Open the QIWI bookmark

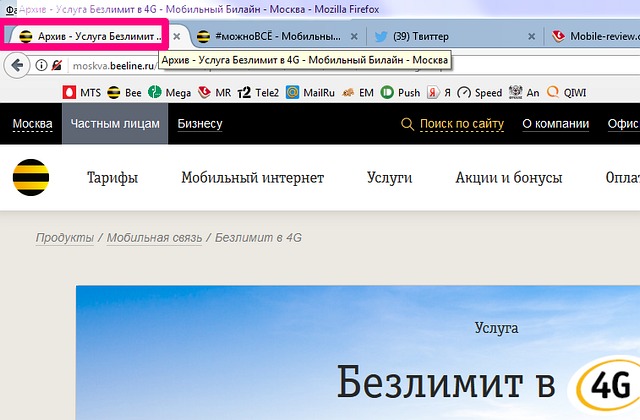pyautogui.click(x=567, y=93)
